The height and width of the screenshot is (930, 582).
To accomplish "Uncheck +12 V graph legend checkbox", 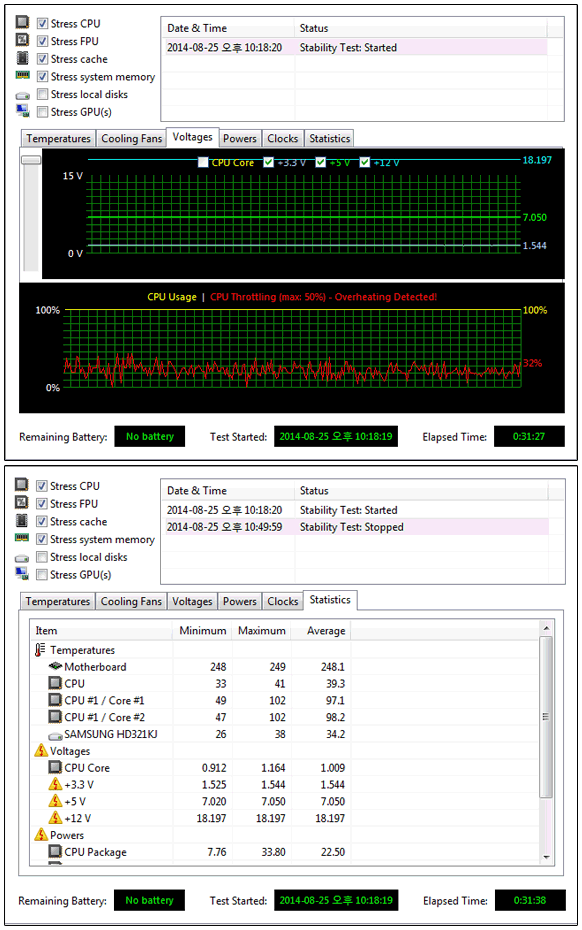I will [365, 162].
